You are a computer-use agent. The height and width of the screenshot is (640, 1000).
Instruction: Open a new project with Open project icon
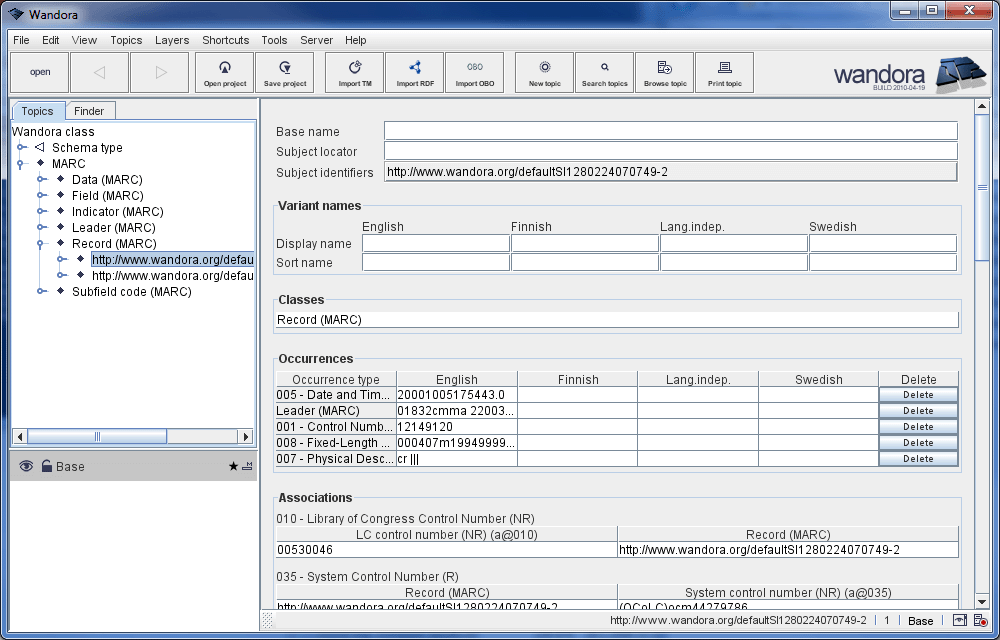(x=225, y=72)
